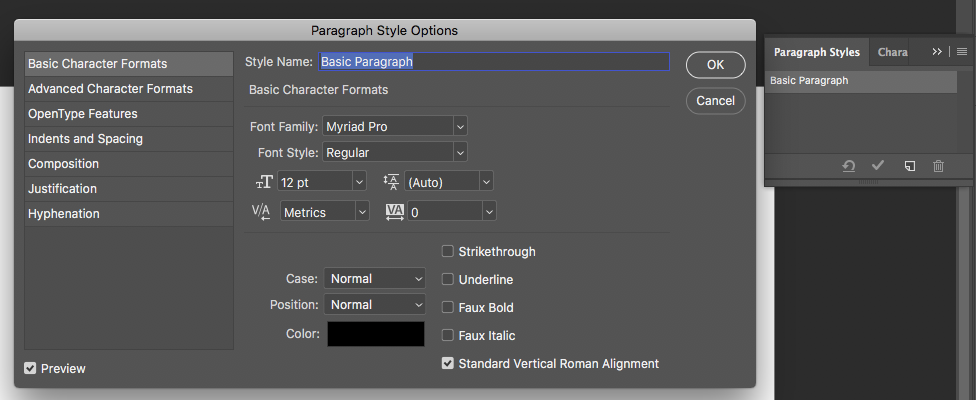
Task: Toggle the Faux Bold checkbox
Action: click(448, 308)
